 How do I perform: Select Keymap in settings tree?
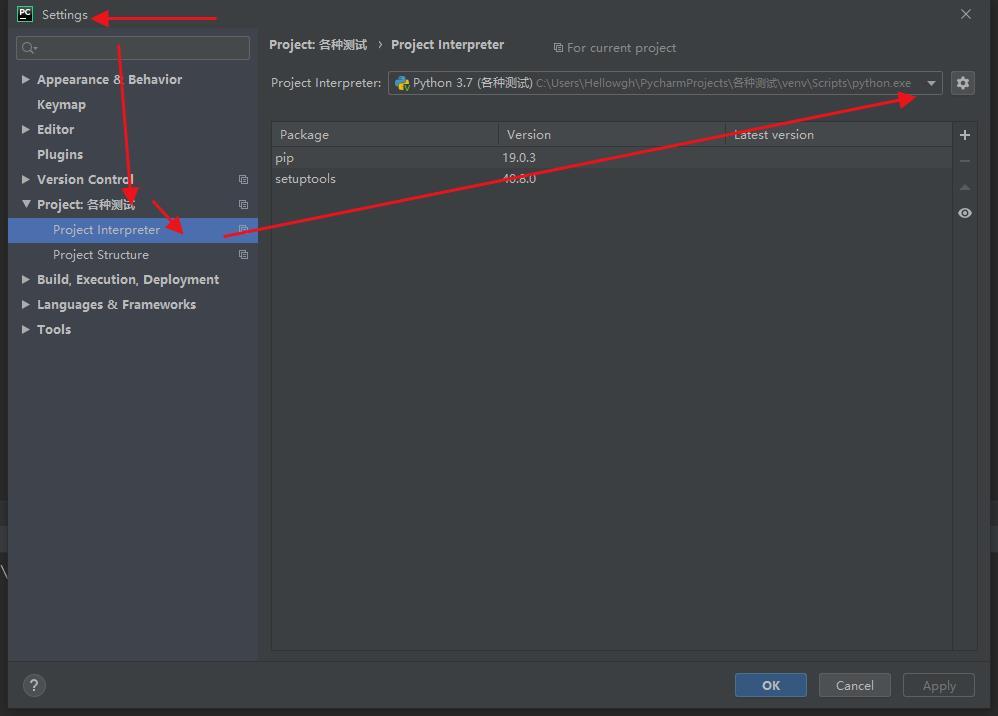point(61,104)
